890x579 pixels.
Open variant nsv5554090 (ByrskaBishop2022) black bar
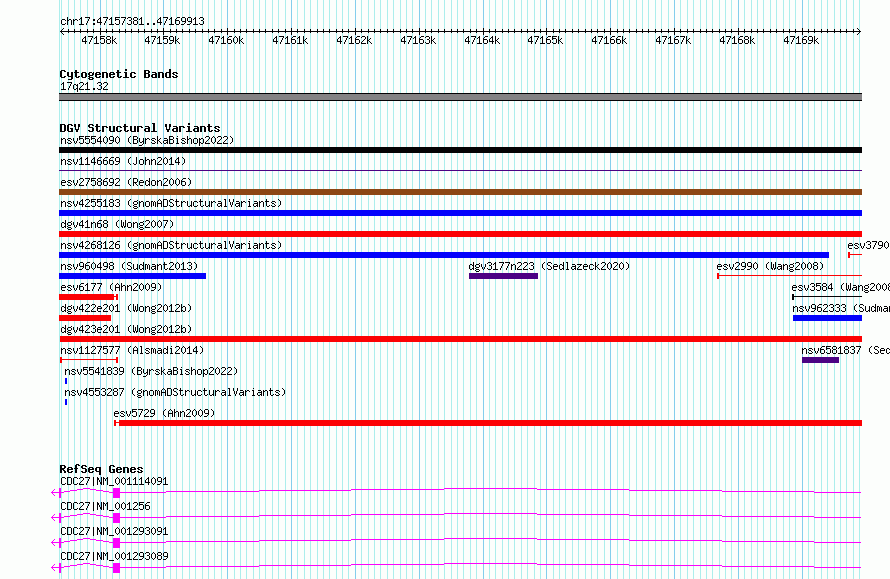pyautogui.click(x=460, y=150)
